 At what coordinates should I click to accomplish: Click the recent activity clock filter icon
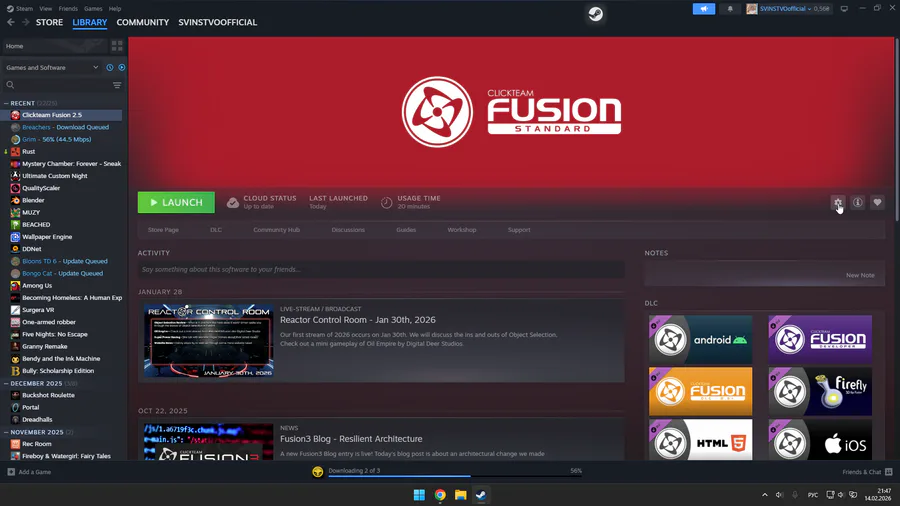pyautogui.click(x=110, y=67)
